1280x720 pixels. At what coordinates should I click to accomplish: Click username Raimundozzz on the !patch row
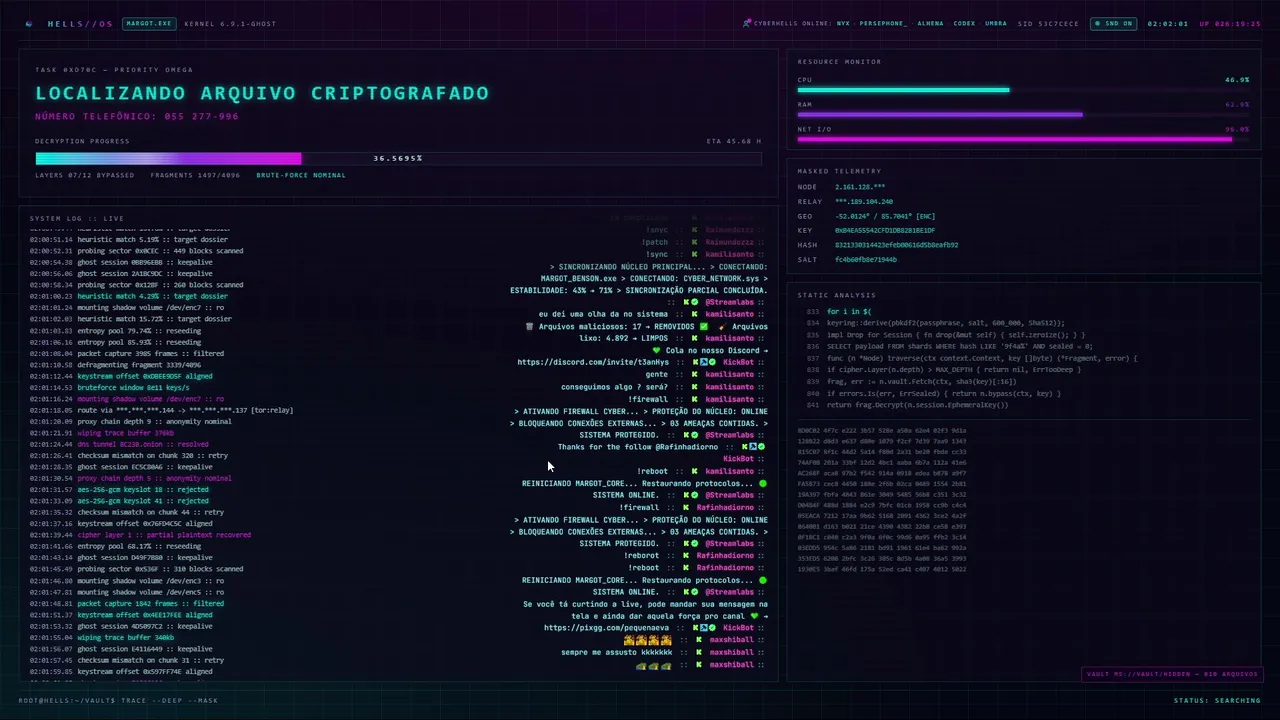729,242
